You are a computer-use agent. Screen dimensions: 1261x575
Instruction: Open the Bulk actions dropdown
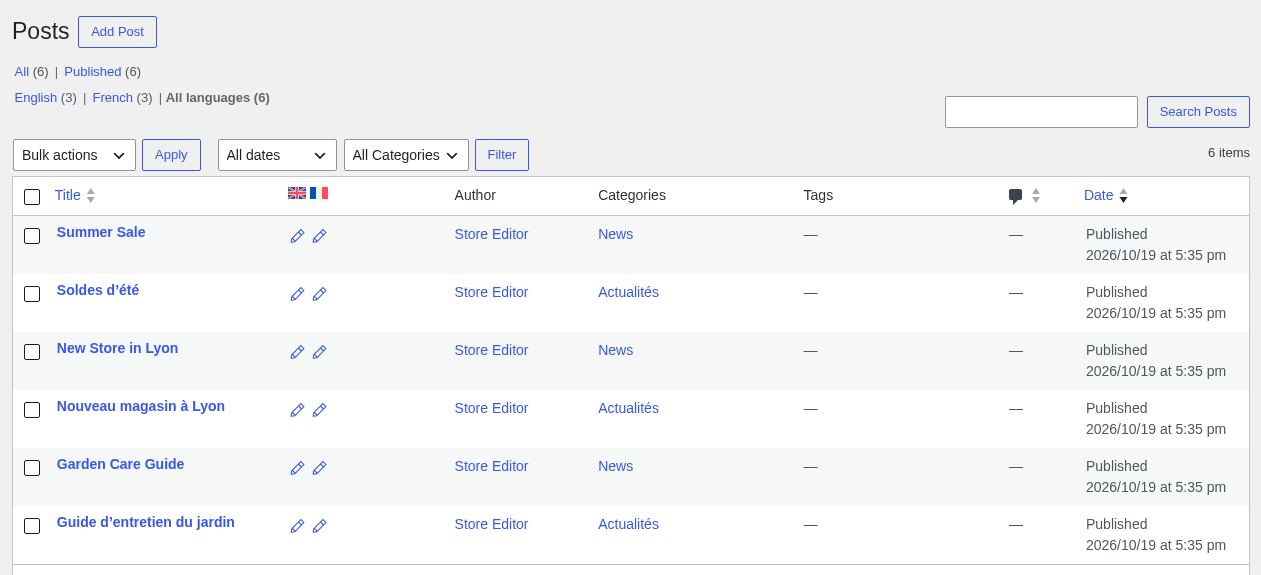74,155
